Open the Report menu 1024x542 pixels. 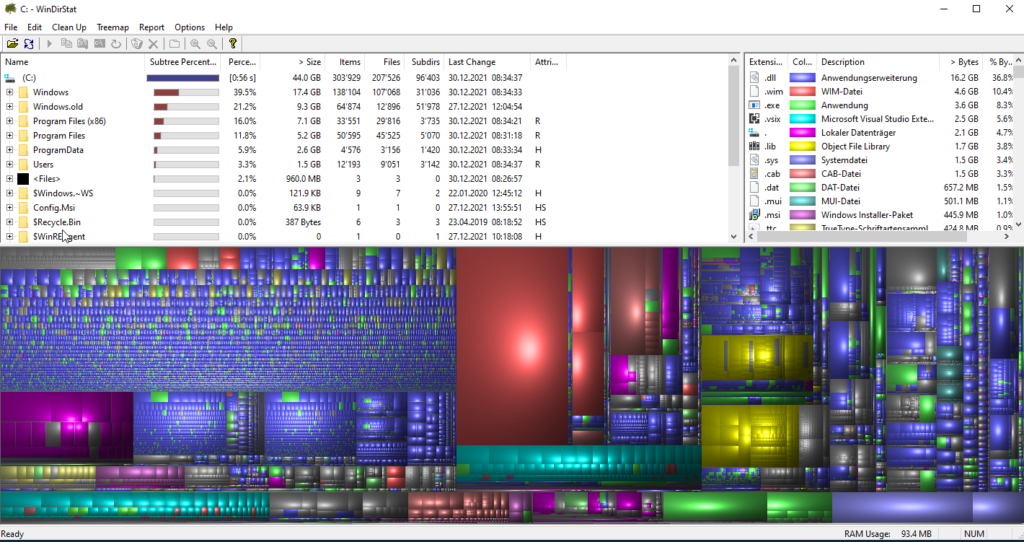pos(152,27)
